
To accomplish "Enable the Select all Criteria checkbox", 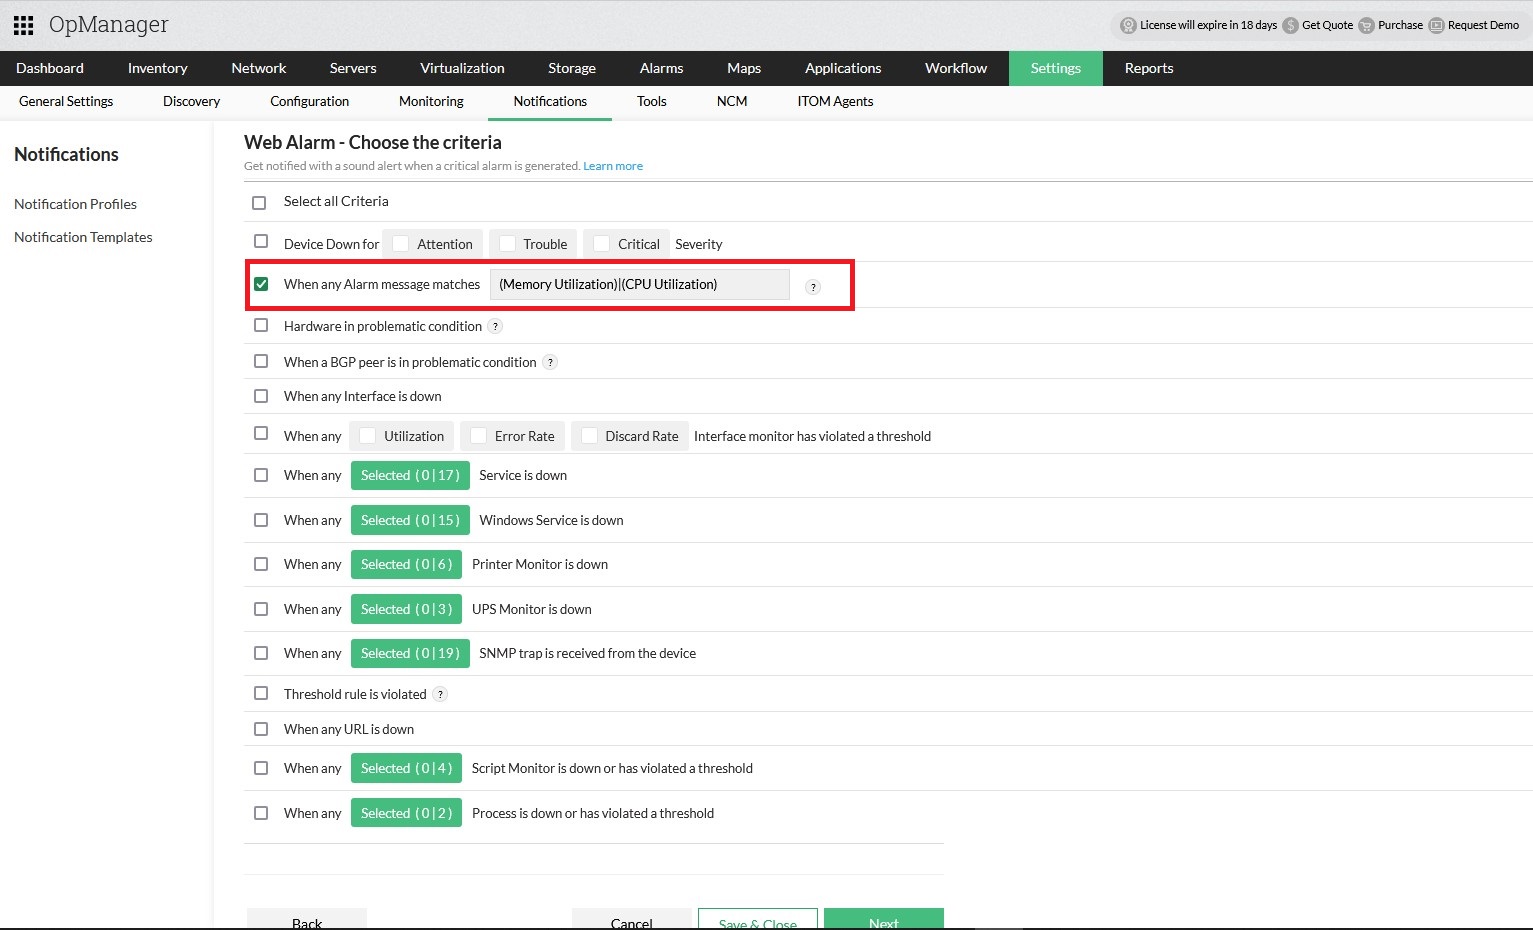I will click(x=259, y=203).
